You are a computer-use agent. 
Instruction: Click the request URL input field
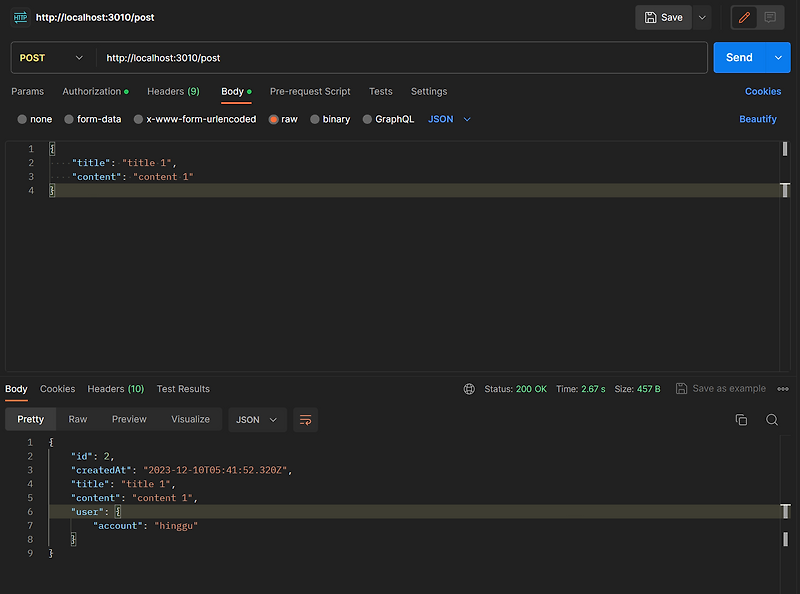coord(402,58)
